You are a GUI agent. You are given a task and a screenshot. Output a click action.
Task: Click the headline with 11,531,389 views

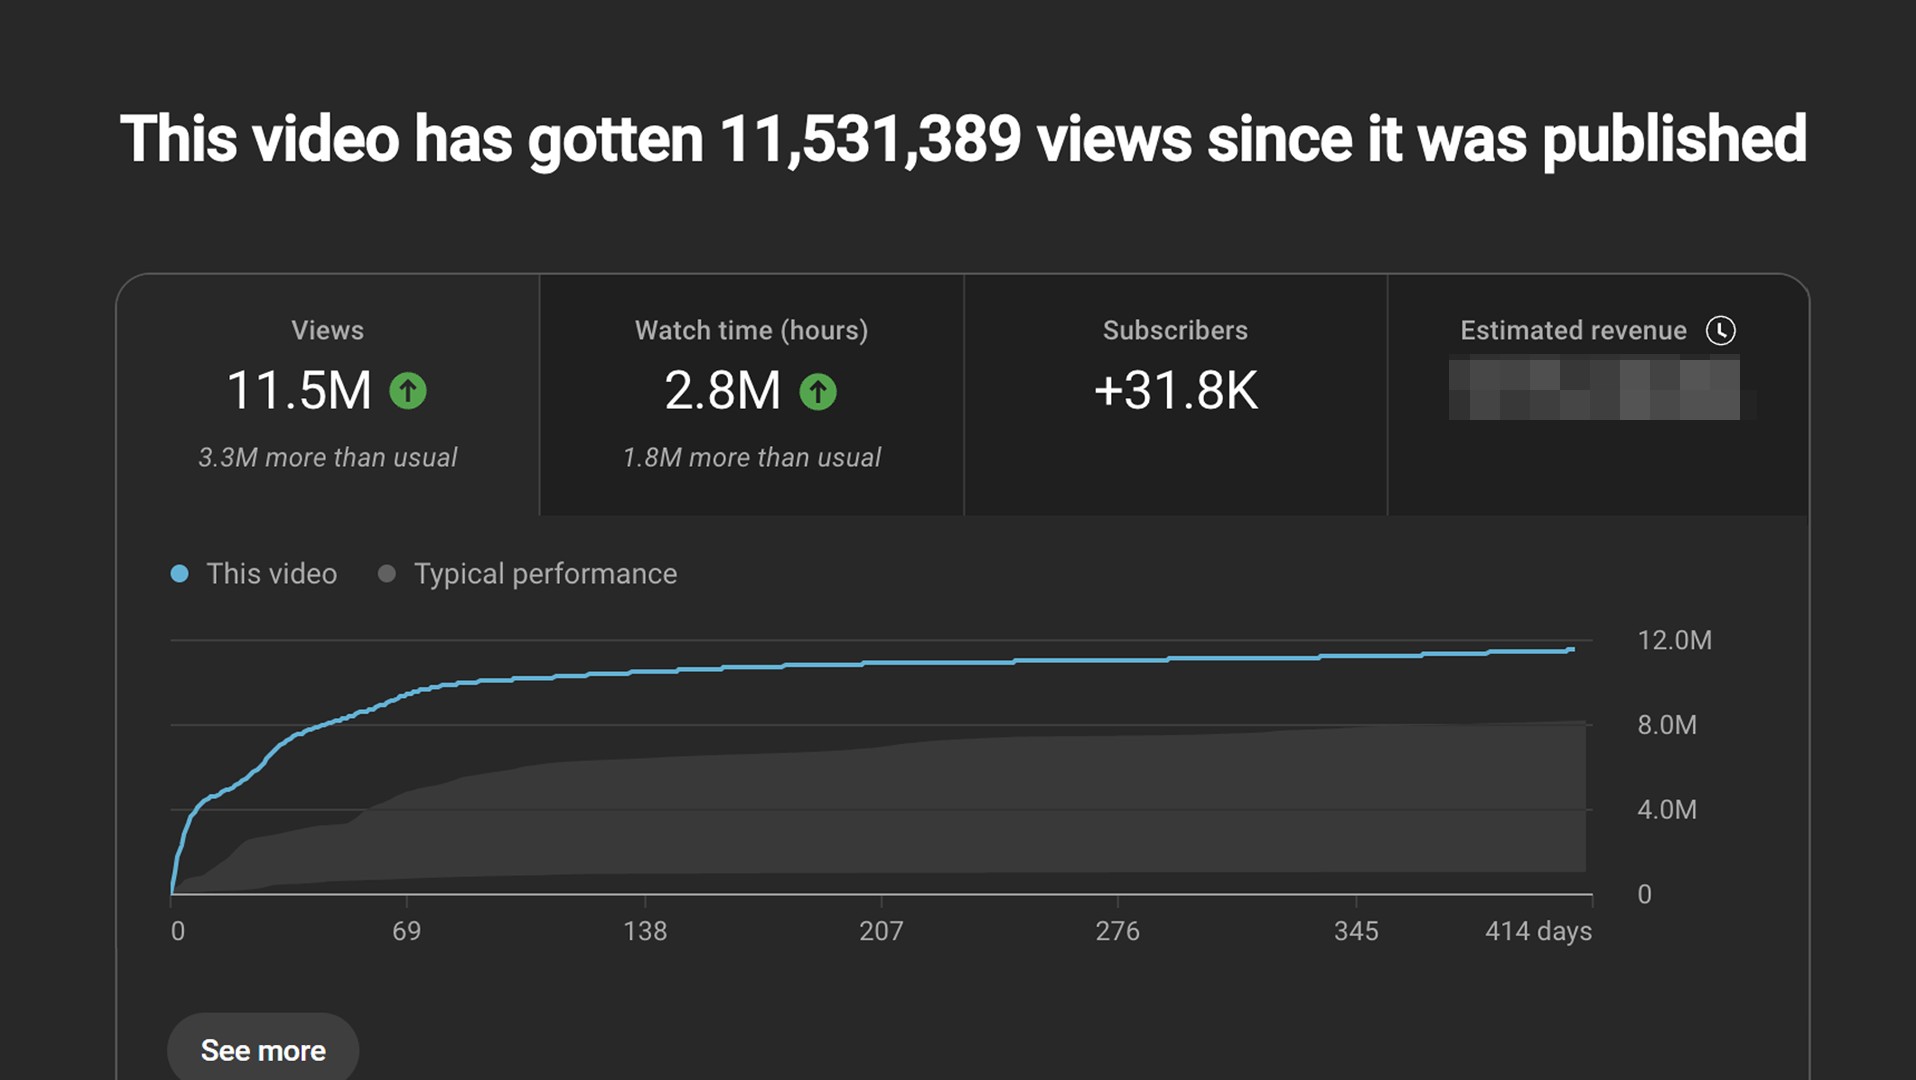963,139
